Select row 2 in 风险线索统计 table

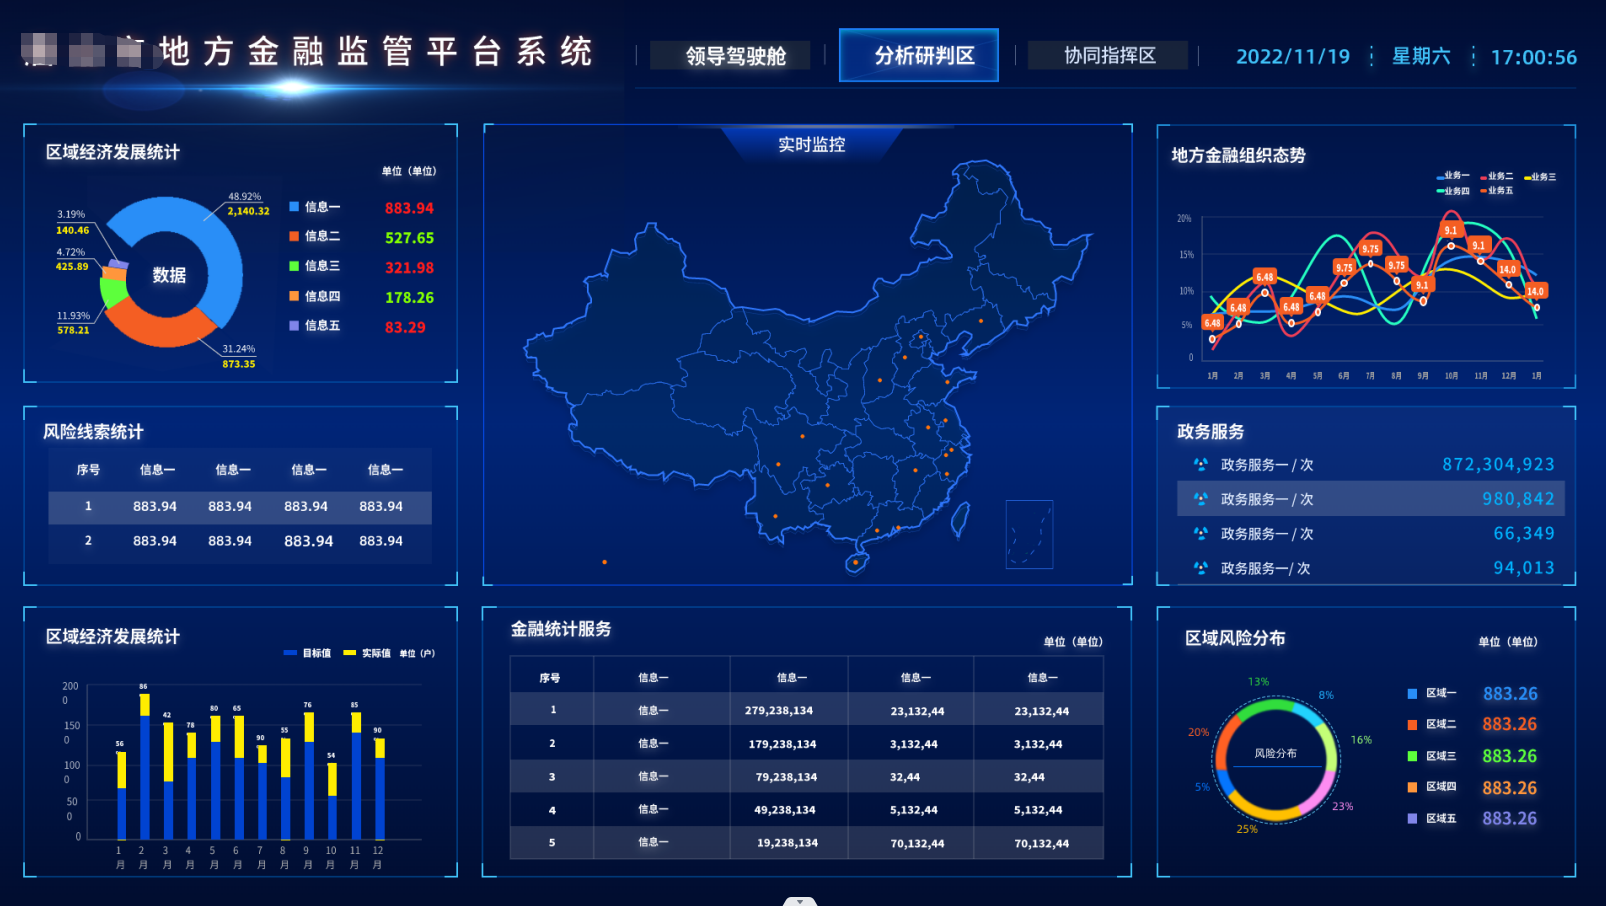tap(240, 541)
